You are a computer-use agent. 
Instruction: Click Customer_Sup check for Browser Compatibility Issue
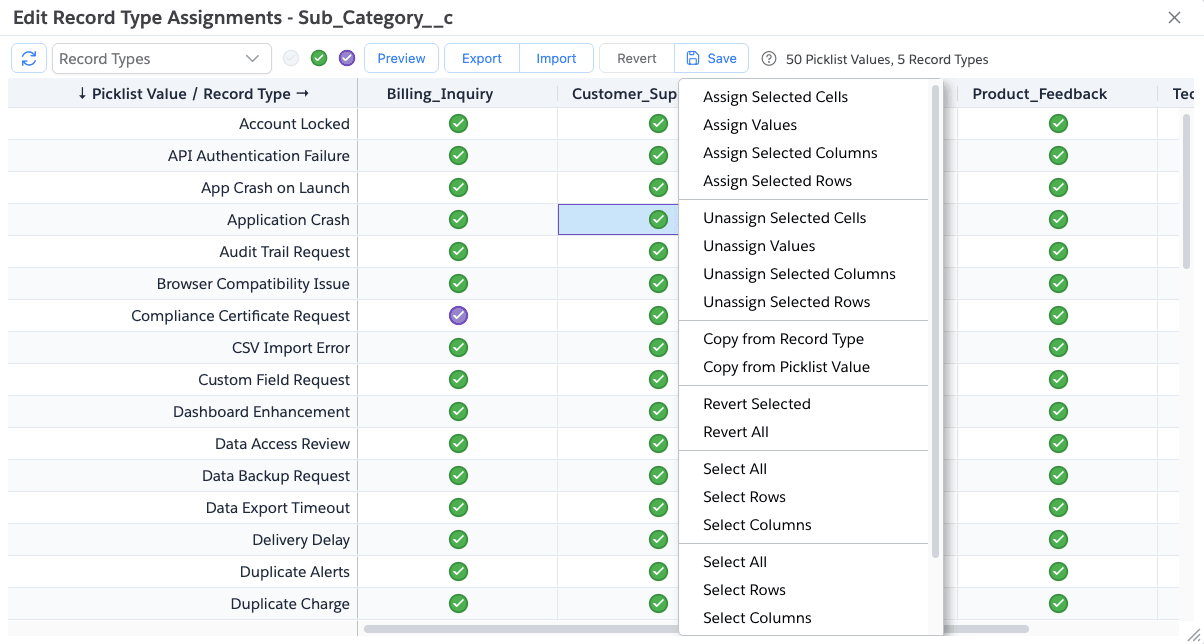658,284
